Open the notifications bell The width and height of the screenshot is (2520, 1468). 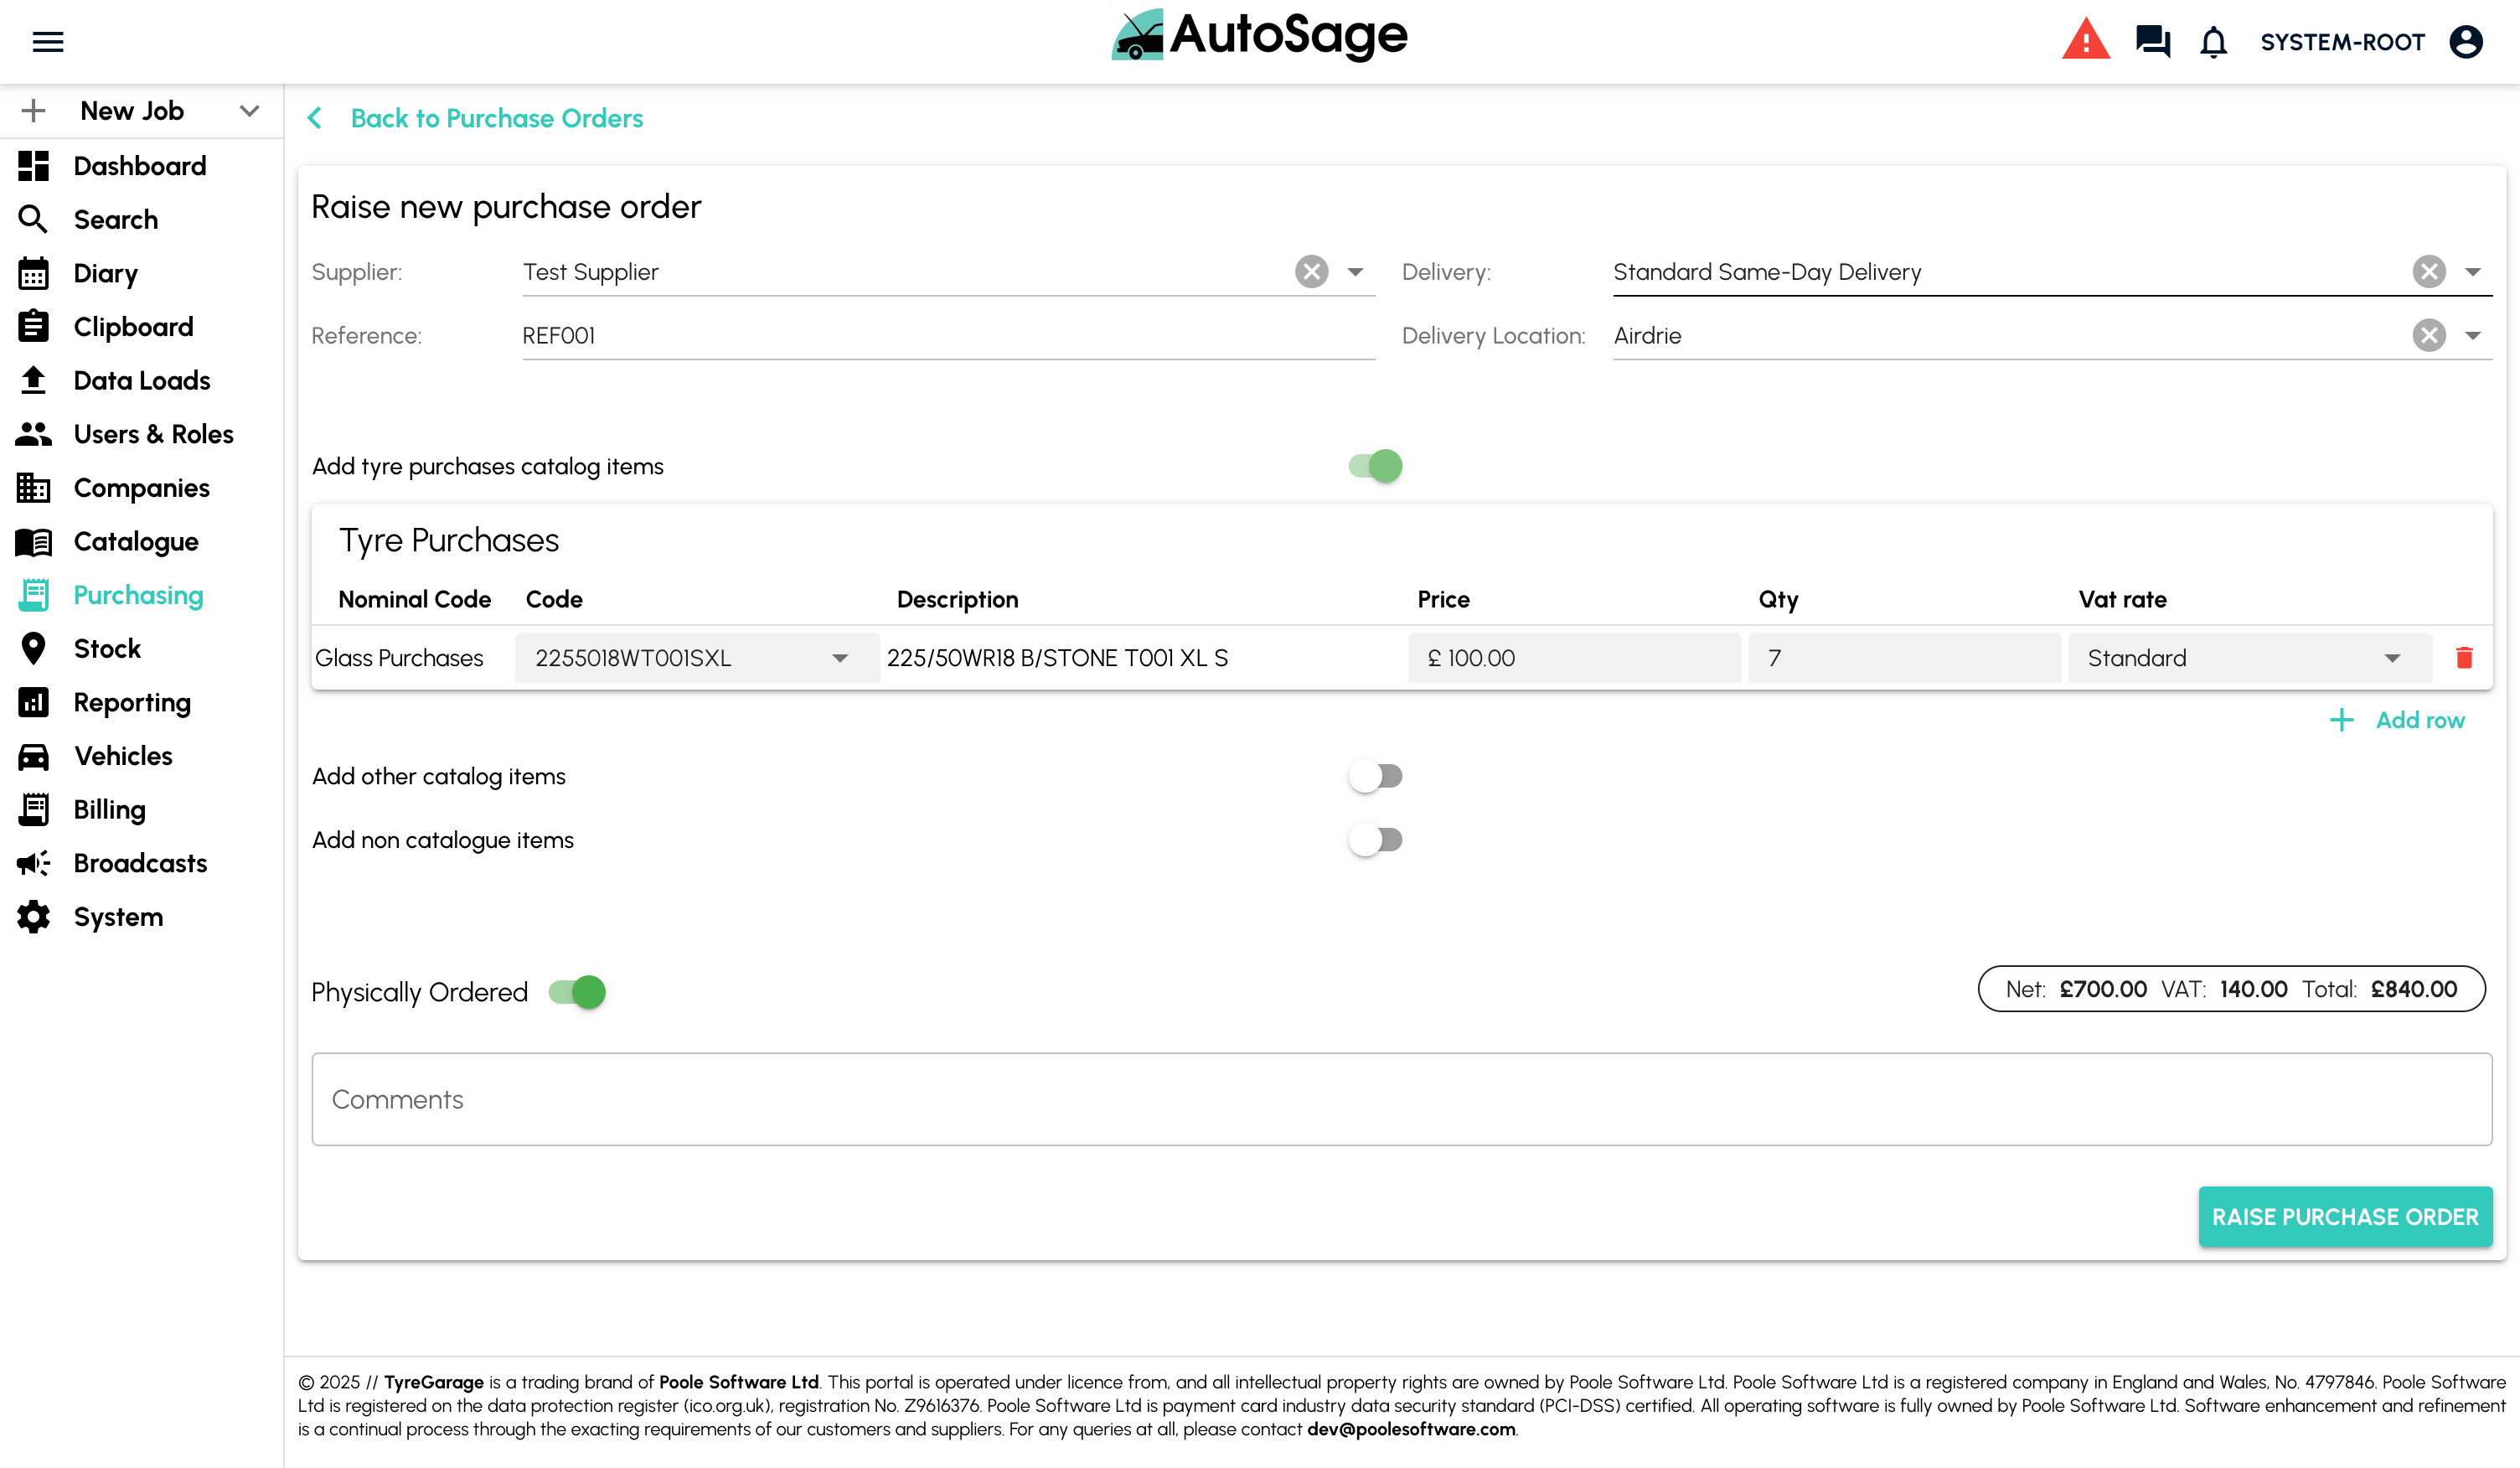[x=2213, y=42]
